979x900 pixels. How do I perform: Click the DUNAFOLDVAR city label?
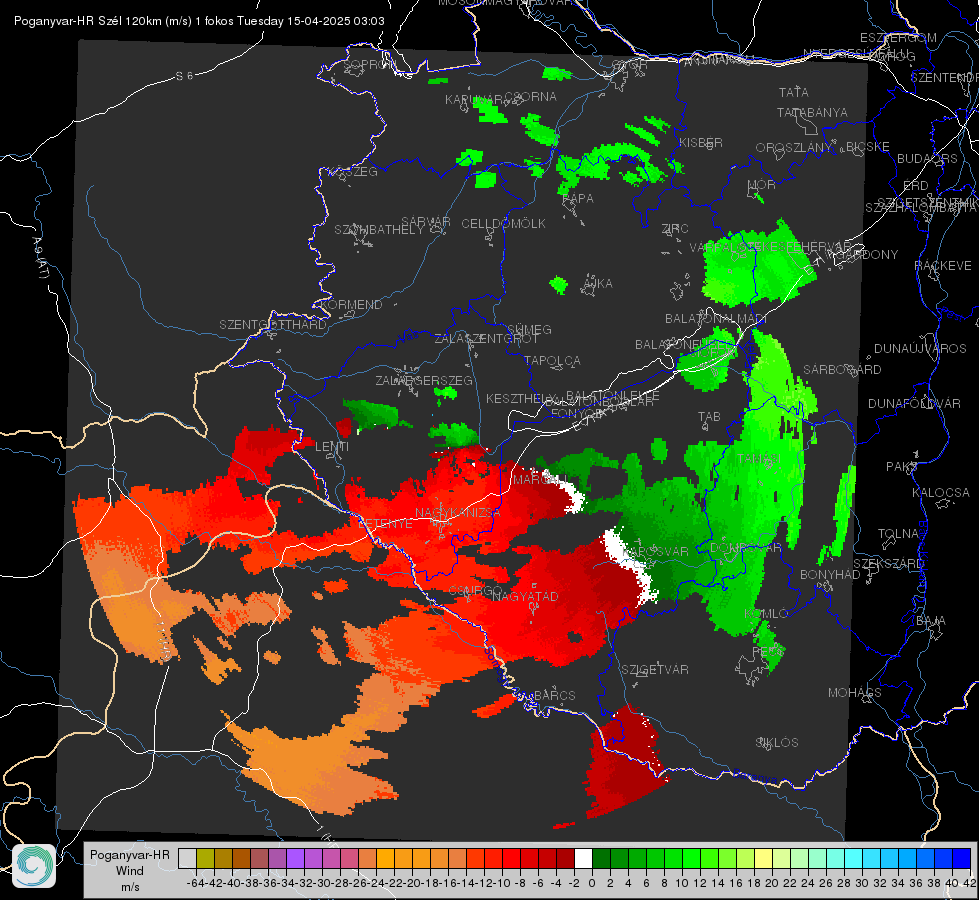pos(914,403)
